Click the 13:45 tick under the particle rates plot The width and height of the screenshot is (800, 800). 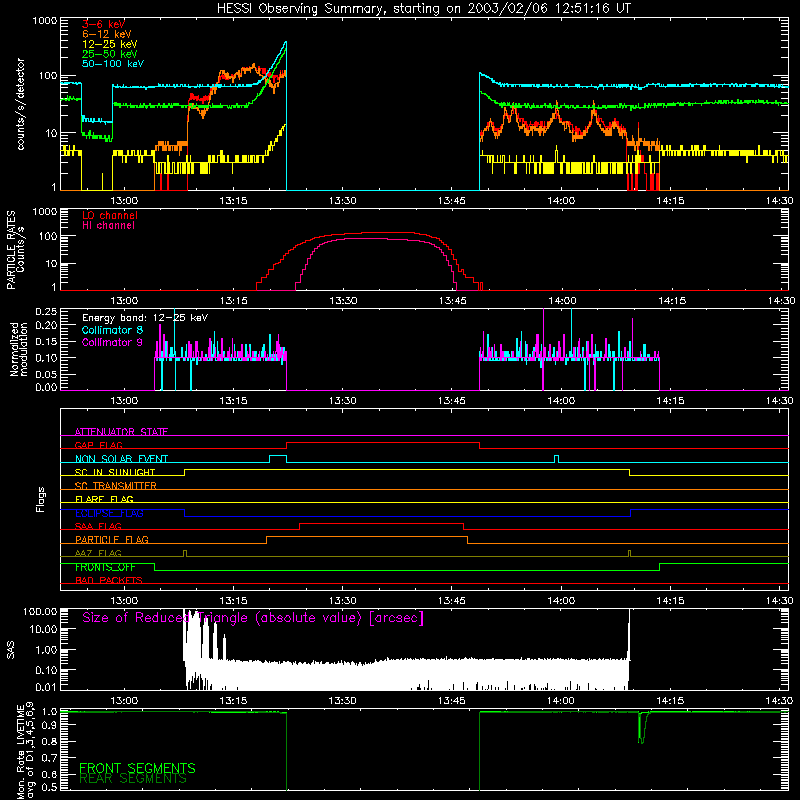tap(452, 301)
